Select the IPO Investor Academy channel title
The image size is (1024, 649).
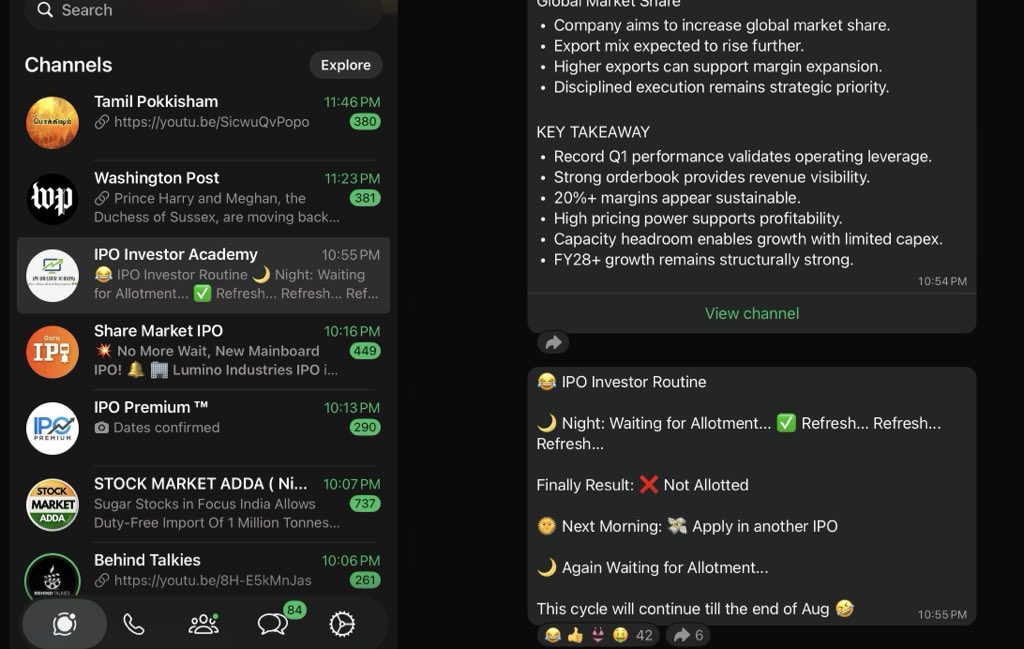[x=176, y=254]
